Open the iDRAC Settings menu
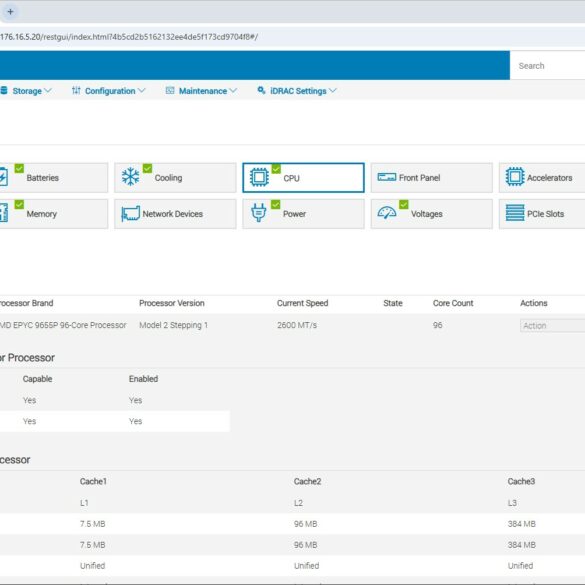This screenshot has height=585, width=585. point(297,91)
